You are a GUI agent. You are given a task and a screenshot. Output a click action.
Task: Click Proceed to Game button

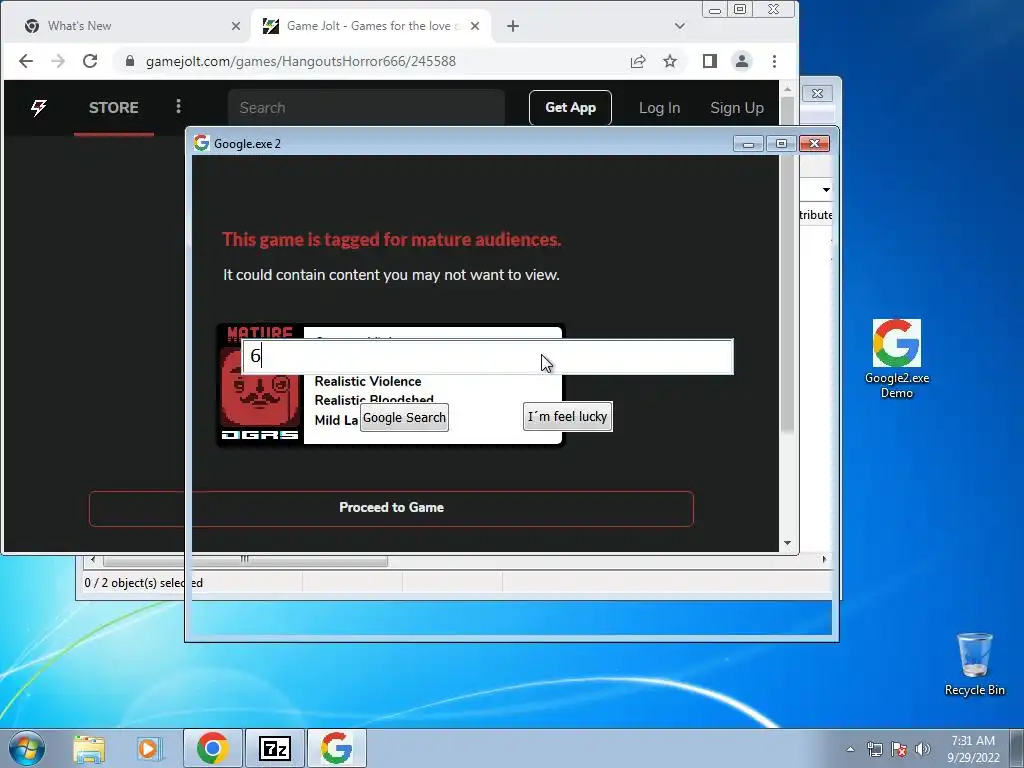(x=391, y=508)
